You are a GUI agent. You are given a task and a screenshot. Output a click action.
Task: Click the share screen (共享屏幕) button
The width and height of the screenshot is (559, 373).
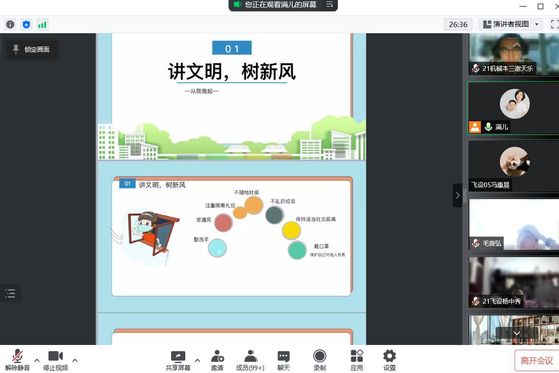[x=178, y=360]
